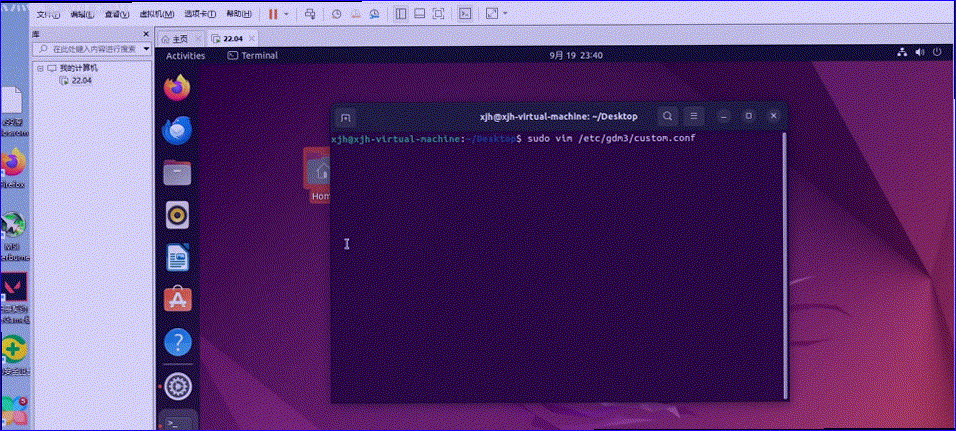Click the new tab button in terminal
Image resolution: width=956 pixels, height=431 pixels.
(345, 116)
